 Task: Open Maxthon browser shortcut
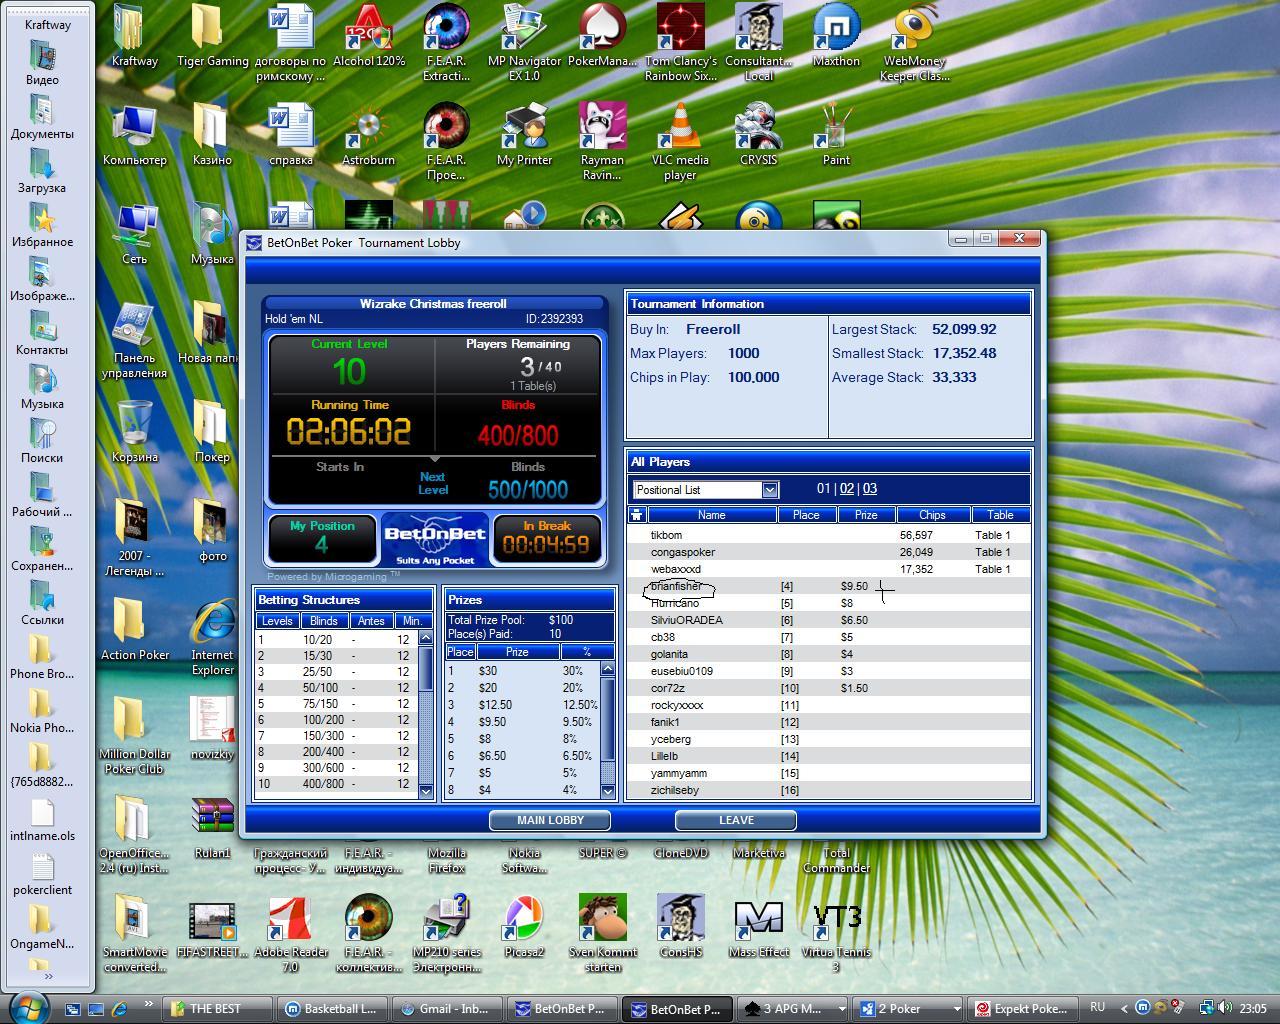click(836, 36)
